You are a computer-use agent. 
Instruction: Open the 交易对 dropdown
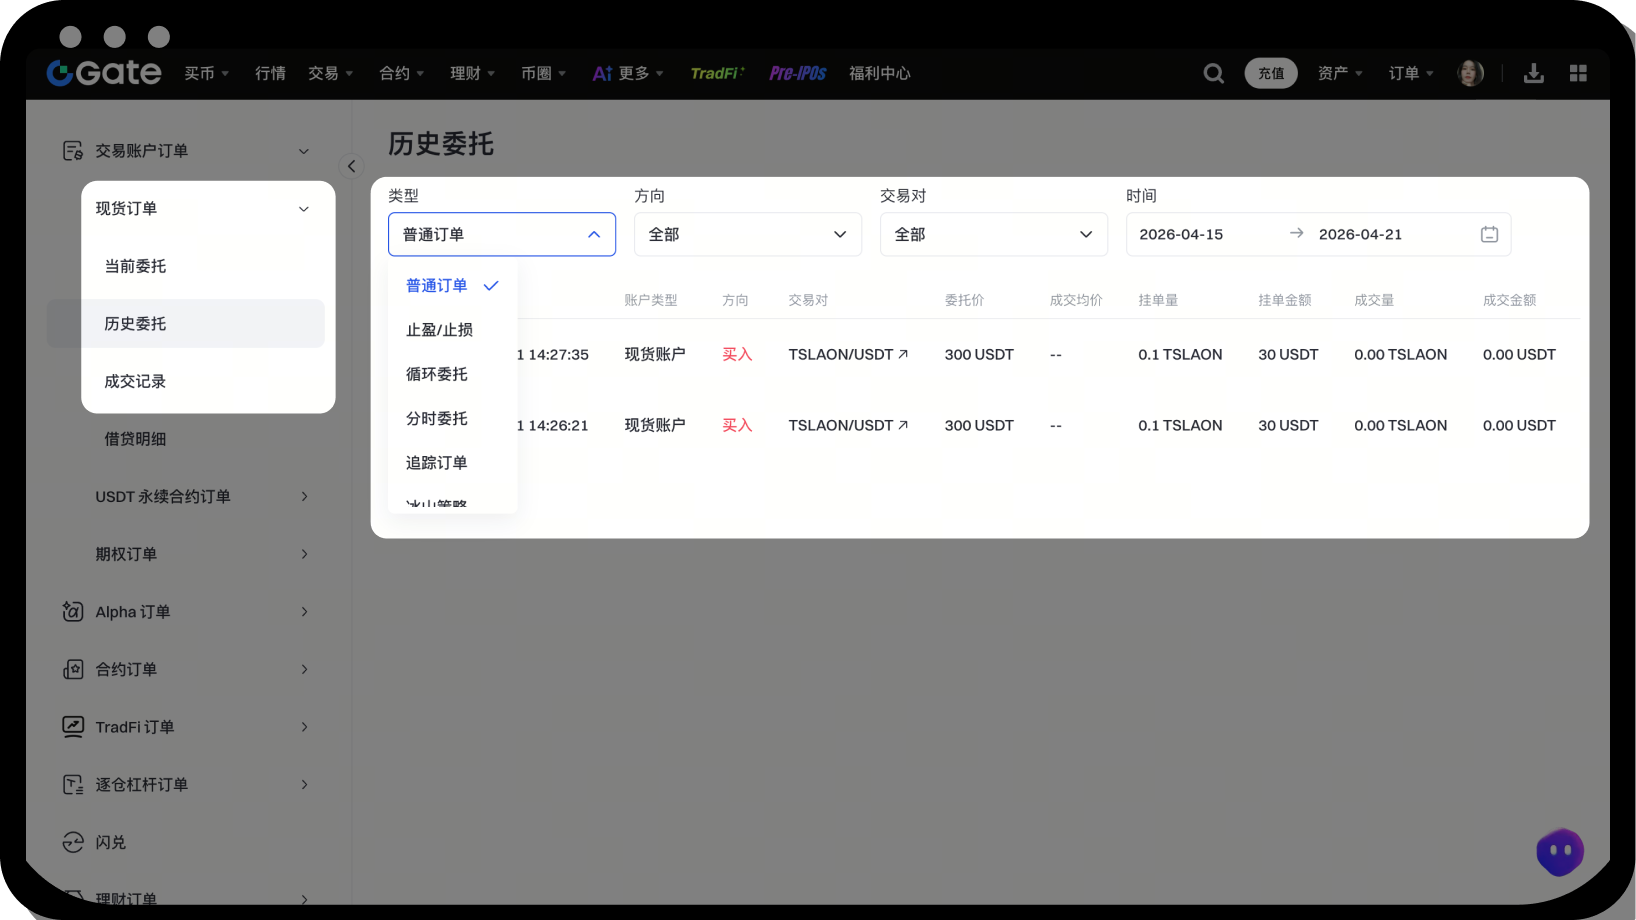(993, 234)
